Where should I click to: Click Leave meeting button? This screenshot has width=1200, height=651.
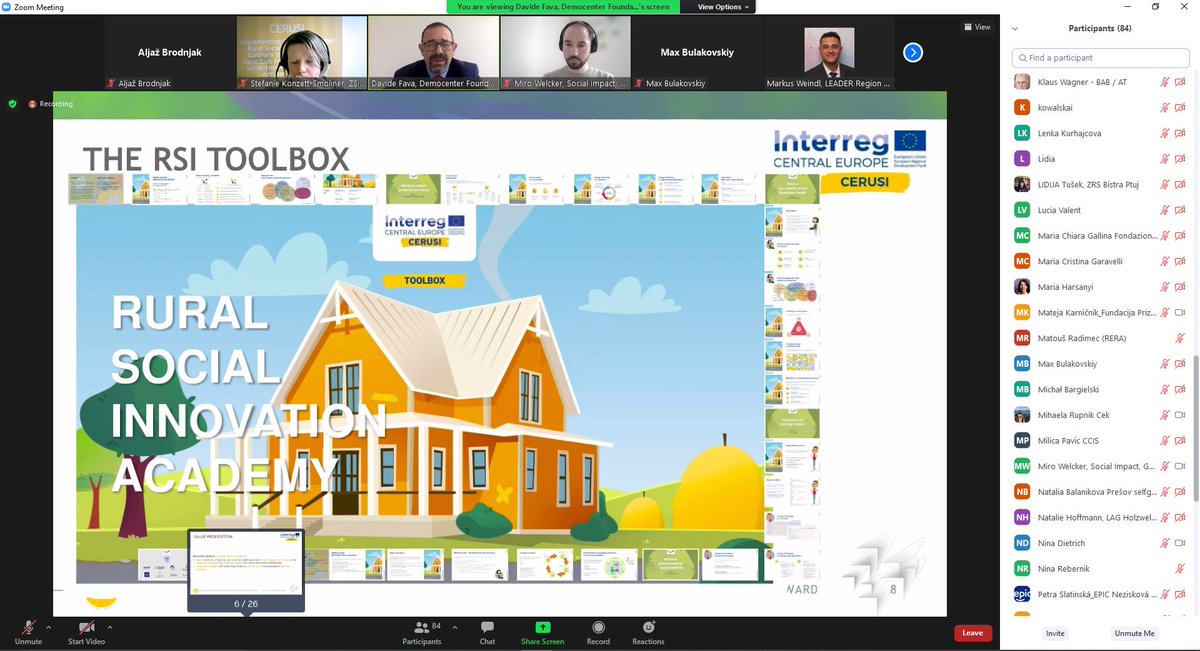coord(972,633)
